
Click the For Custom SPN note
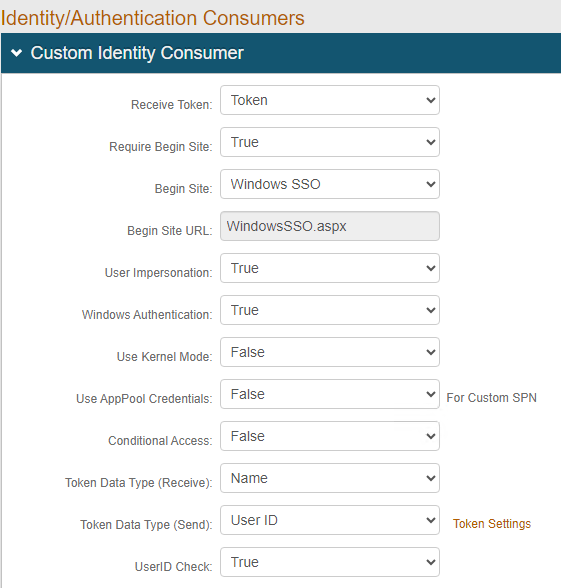coord(491,398)
